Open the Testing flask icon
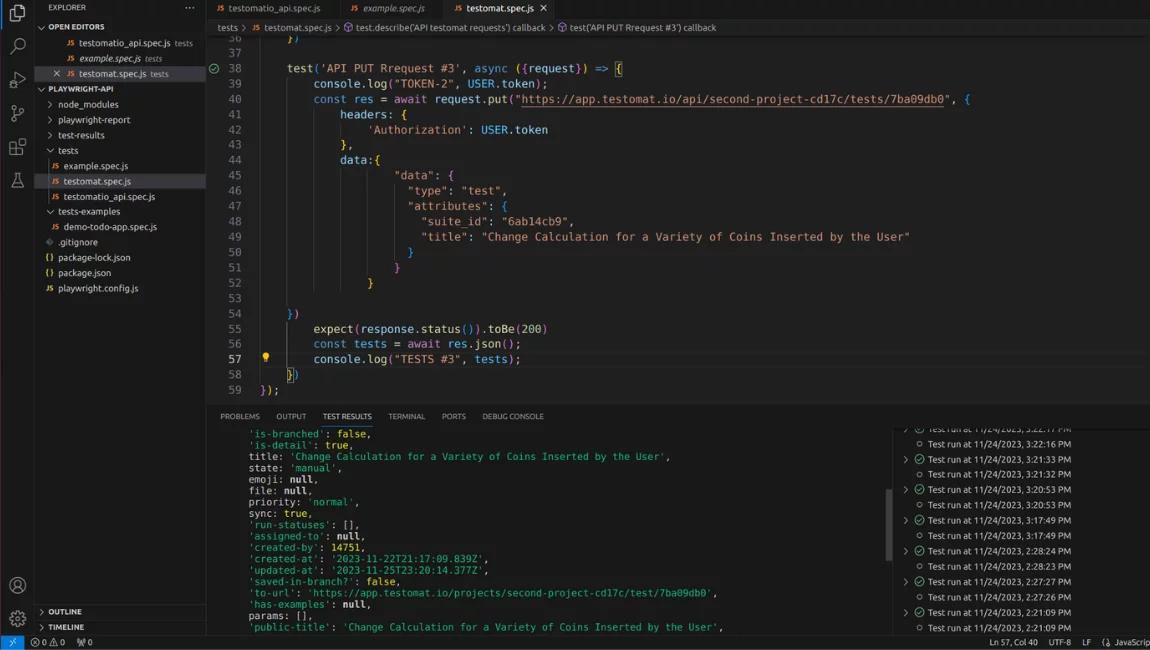The width and height of the screenshot is (1150, 650). (x=17, y=181)
